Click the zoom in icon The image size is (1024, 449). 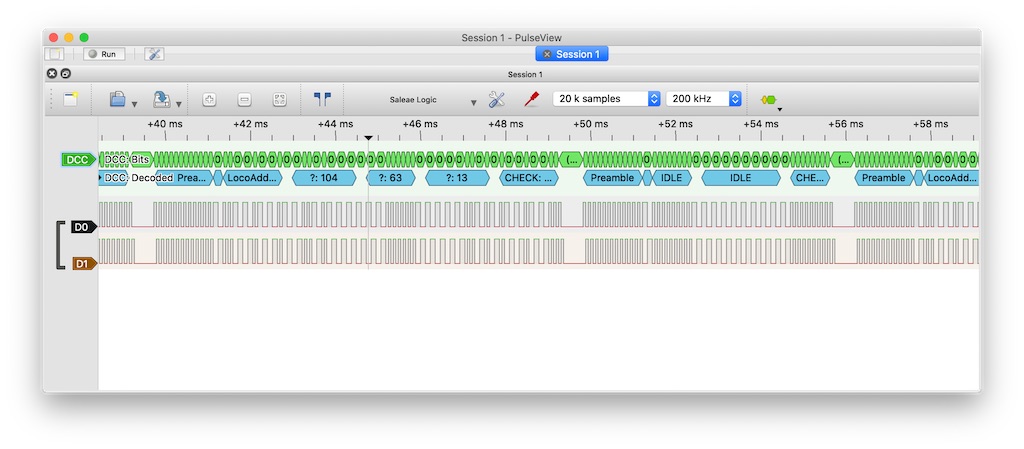point(210,99)
